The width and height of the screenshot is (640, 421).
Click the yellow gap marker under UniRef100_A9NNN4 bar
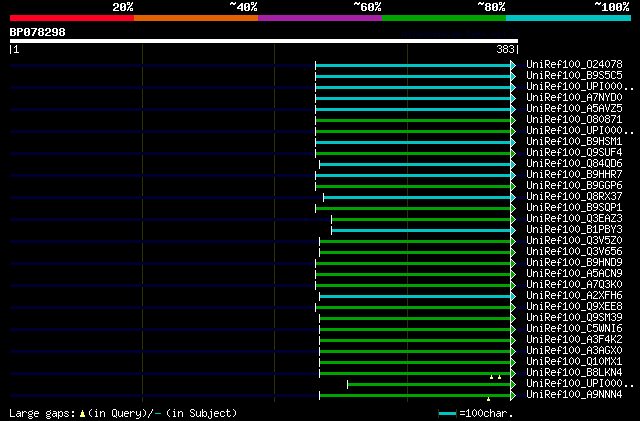(489, 399)
